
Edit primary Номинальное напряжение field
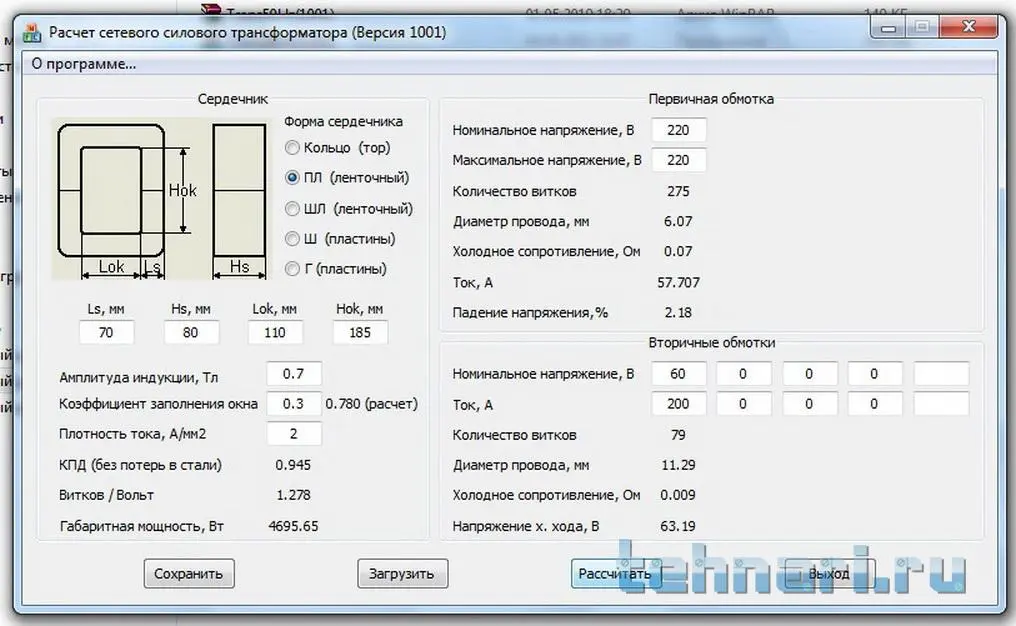[678, 130]
